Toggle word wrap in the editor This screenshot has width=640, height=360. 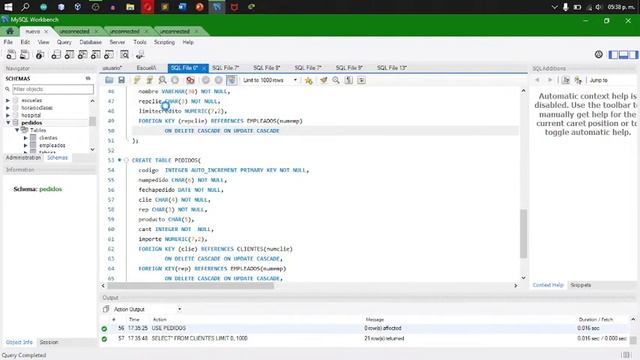[361, 80]
